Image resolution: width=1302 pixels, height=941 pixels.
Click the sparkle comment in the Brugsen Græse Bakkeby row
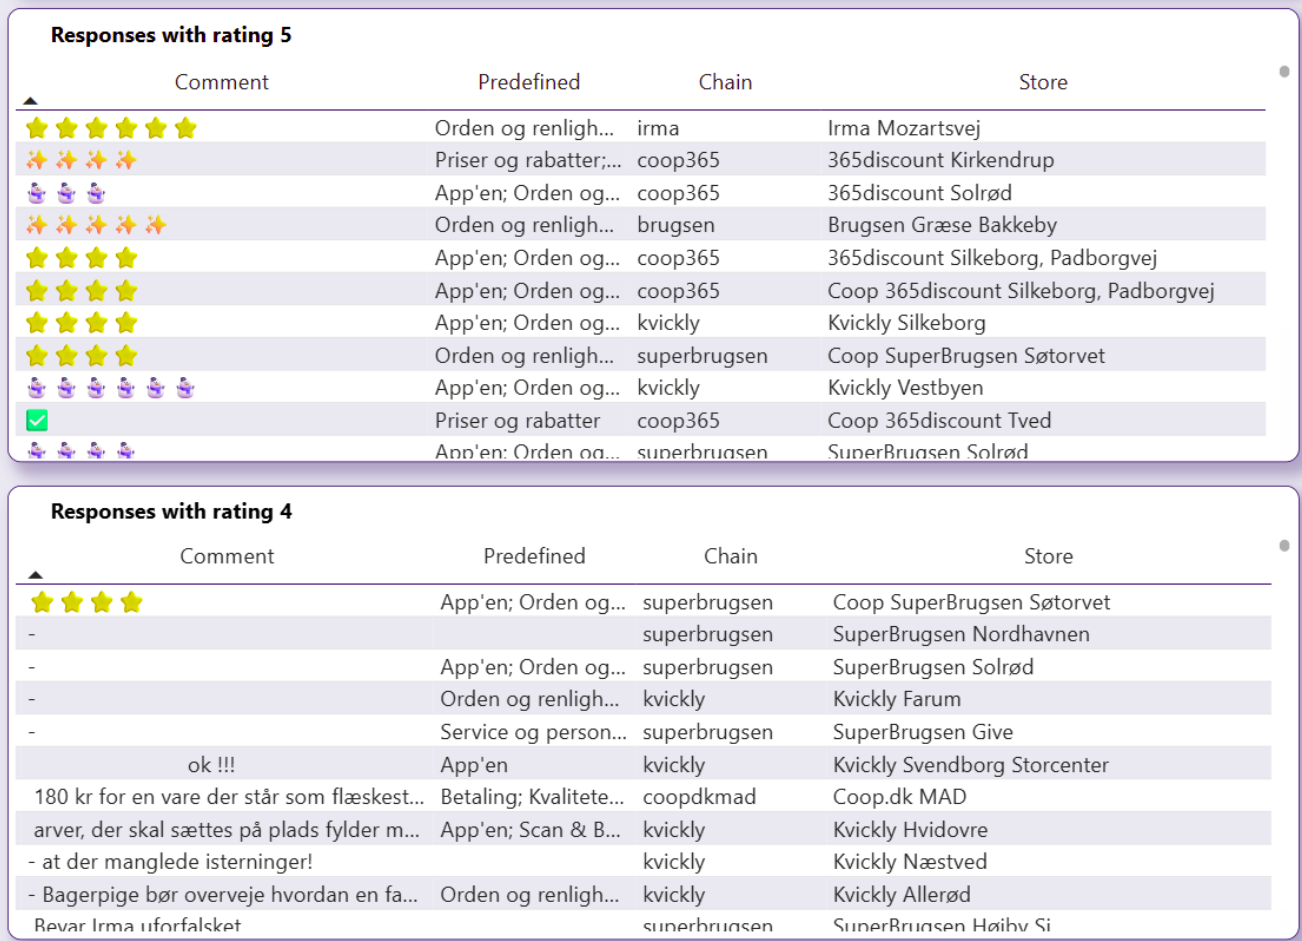(96, 225)
